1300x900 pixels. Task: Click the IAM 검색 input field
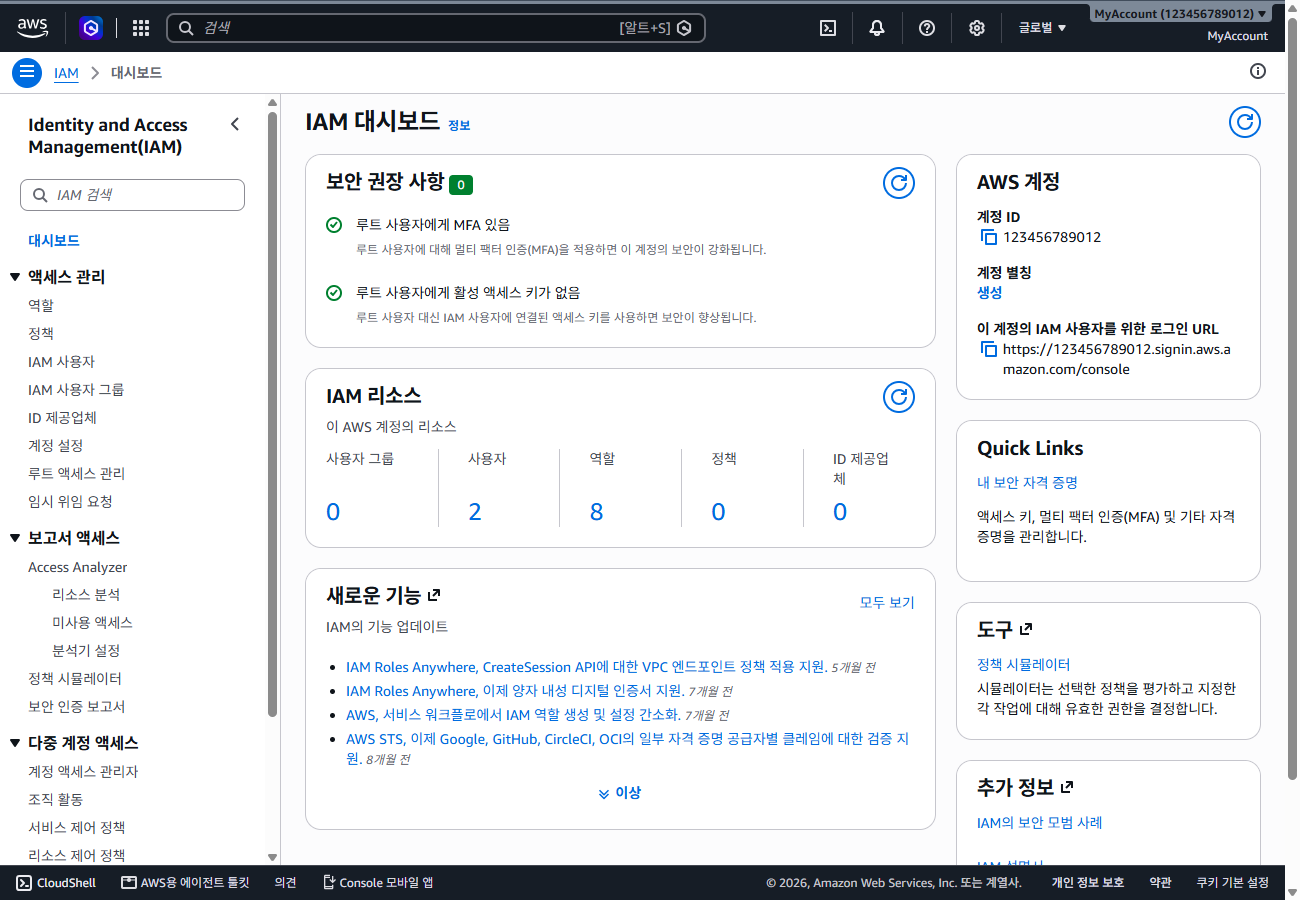coord(132,195)
